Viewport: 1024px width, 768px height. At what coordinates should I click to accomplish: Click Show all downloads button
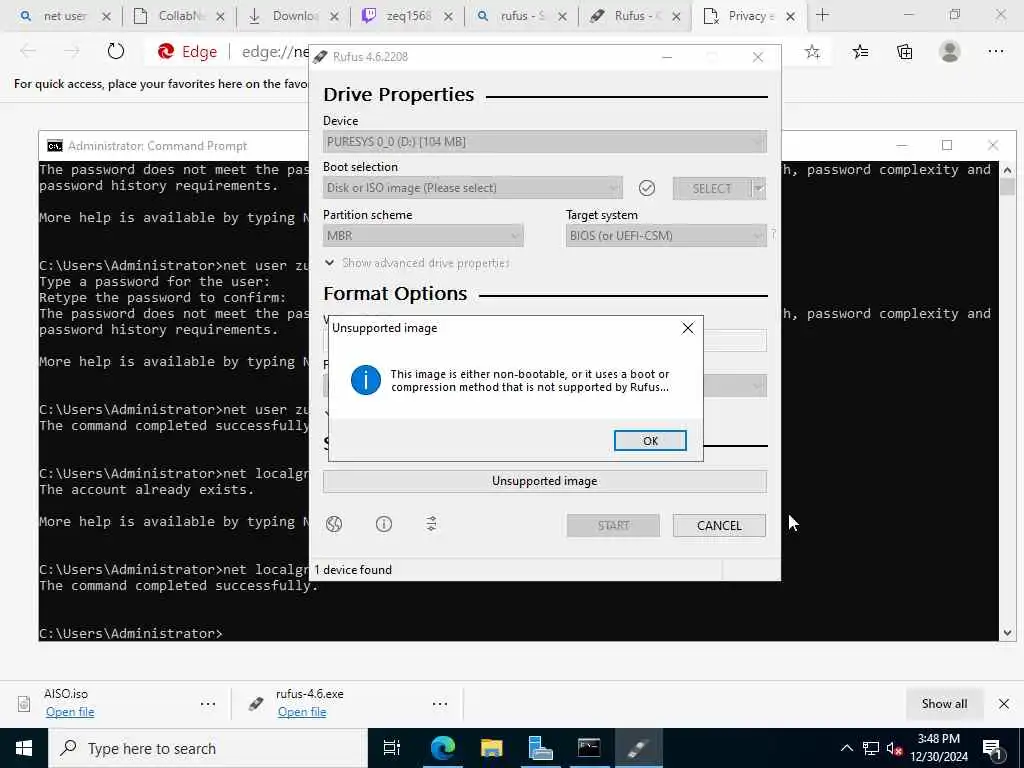[x=944, y=704]
